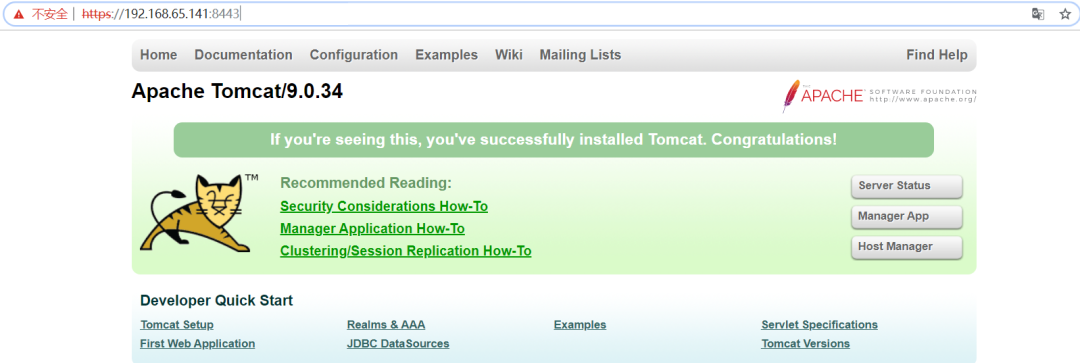Click the Developer Quick Start heading

click(x=216, y=301)
